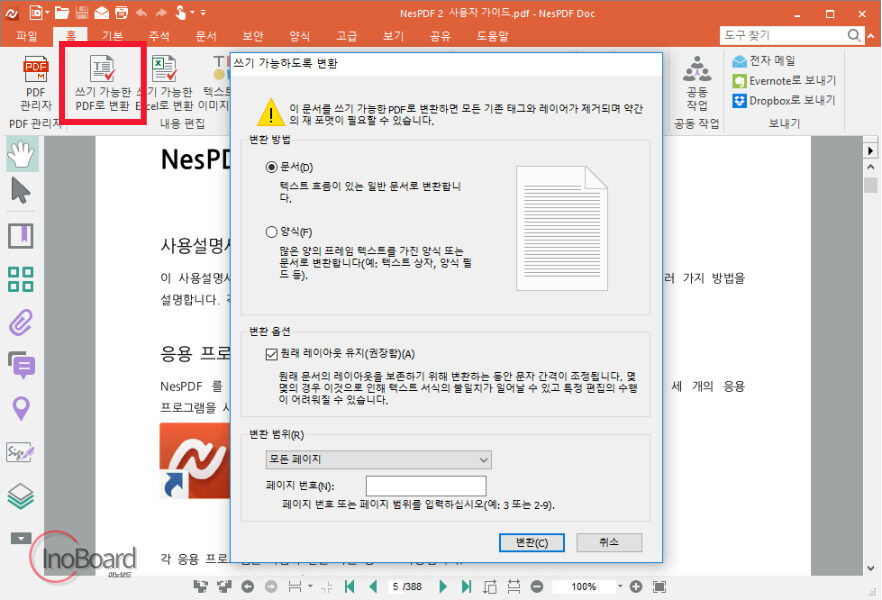The height and width of the screenshot is (600, 882).
Task: Go to the previous page
Action: point(373,587)
